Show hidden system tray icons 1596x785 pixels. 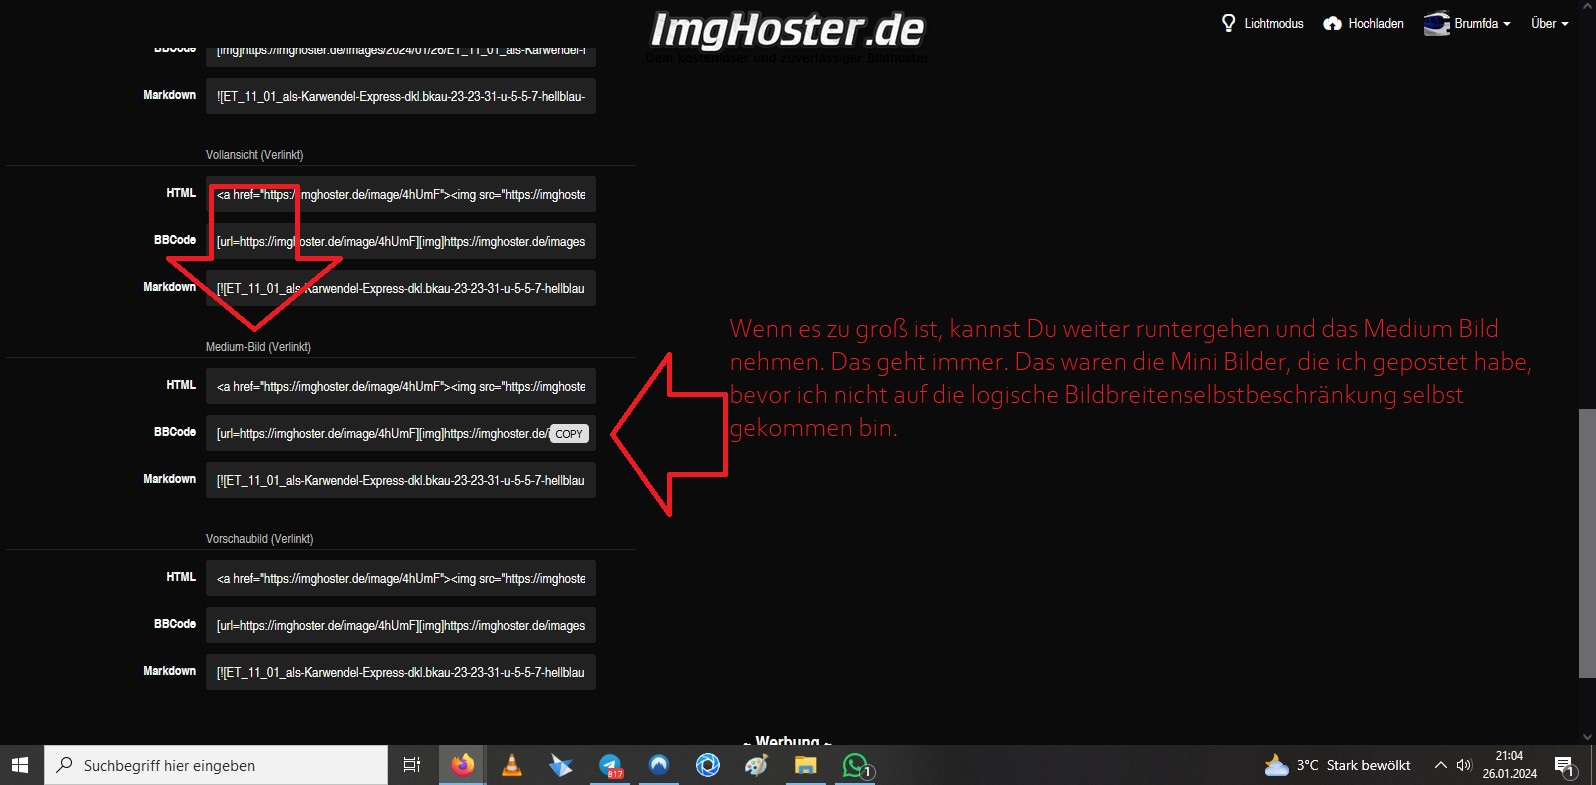[1440, 765]
